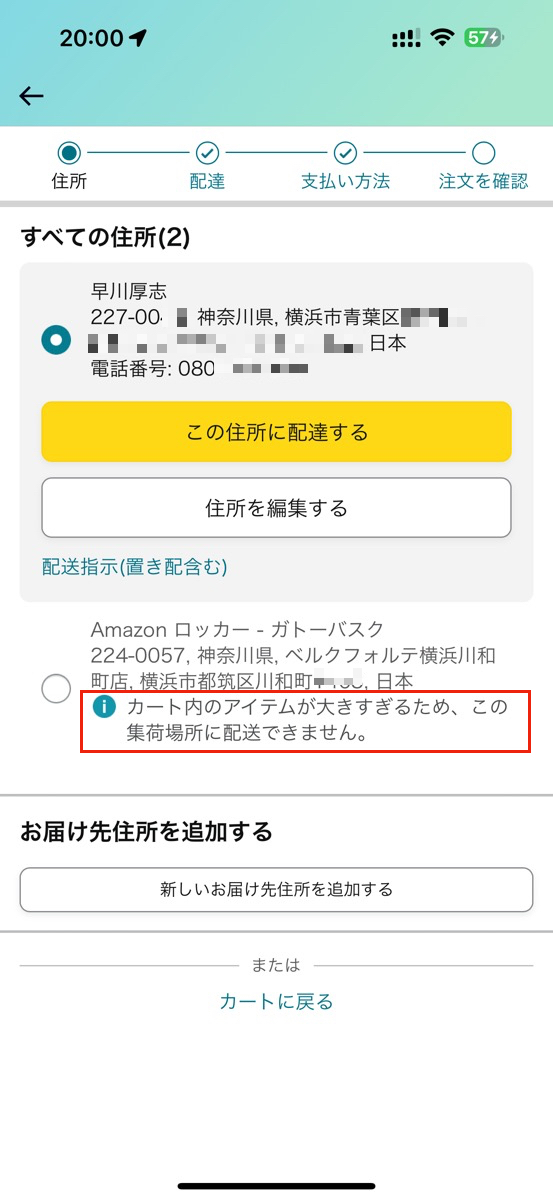Tap the battery indicator in status bar
This screenshot has height=1200, width=553.
[x=485, y=38]
